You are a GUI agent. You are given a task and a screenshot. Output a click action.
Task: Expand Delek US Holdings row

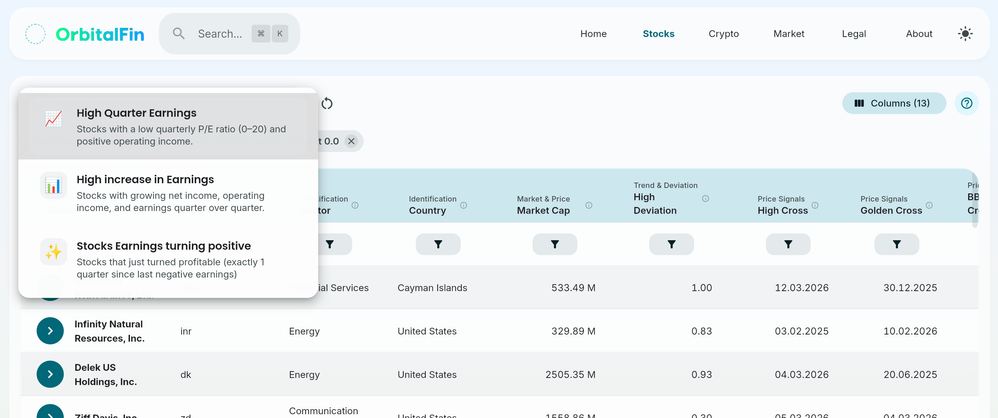(x=50, y=374)
